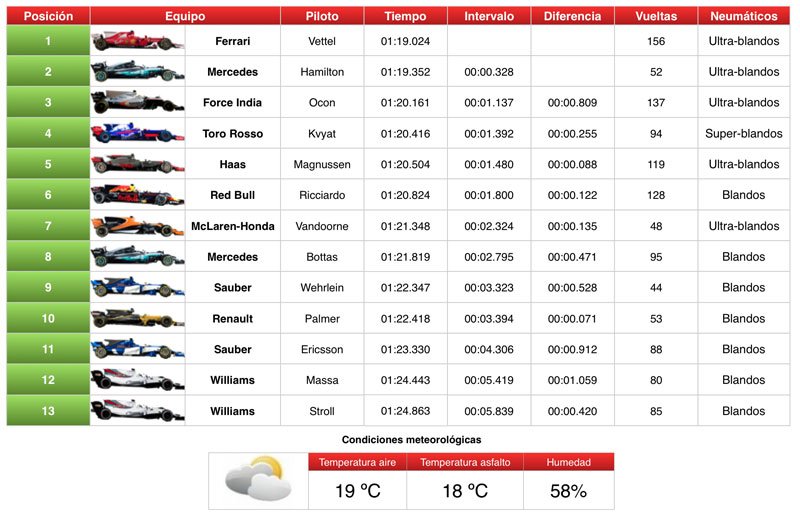The width and height of the screenshot is (800, 515).
Task: Click Ericsson's Sauber car image
Action: tap(138, 349)
